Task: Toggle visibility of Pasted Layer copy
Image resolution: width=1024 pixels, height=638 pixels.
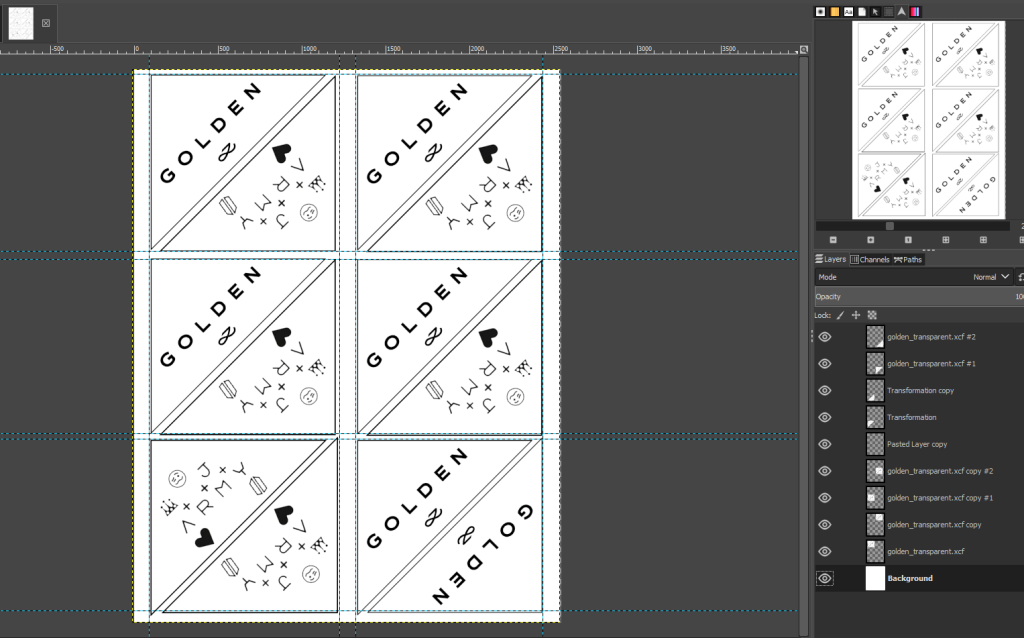Action: tap(825, 444)
